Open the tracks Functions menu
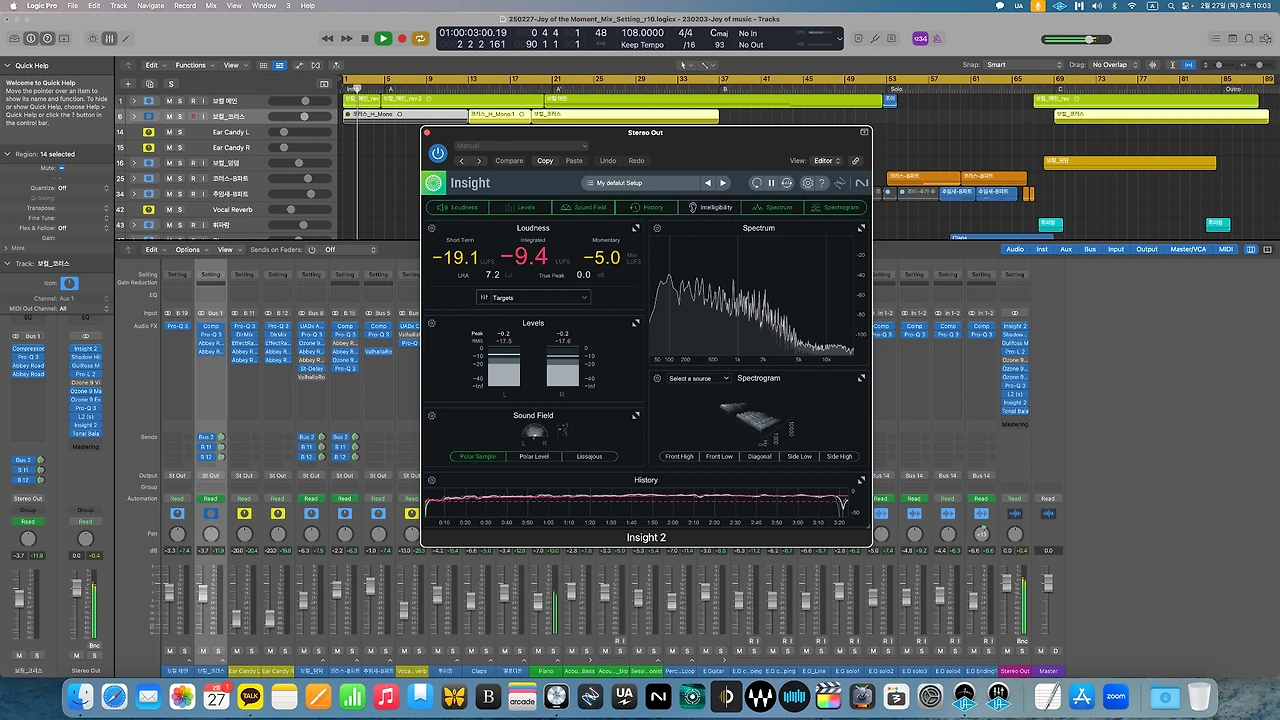The width and height of the screenshot is (1280, 720). pyautogui.click(x=193, y=65)
